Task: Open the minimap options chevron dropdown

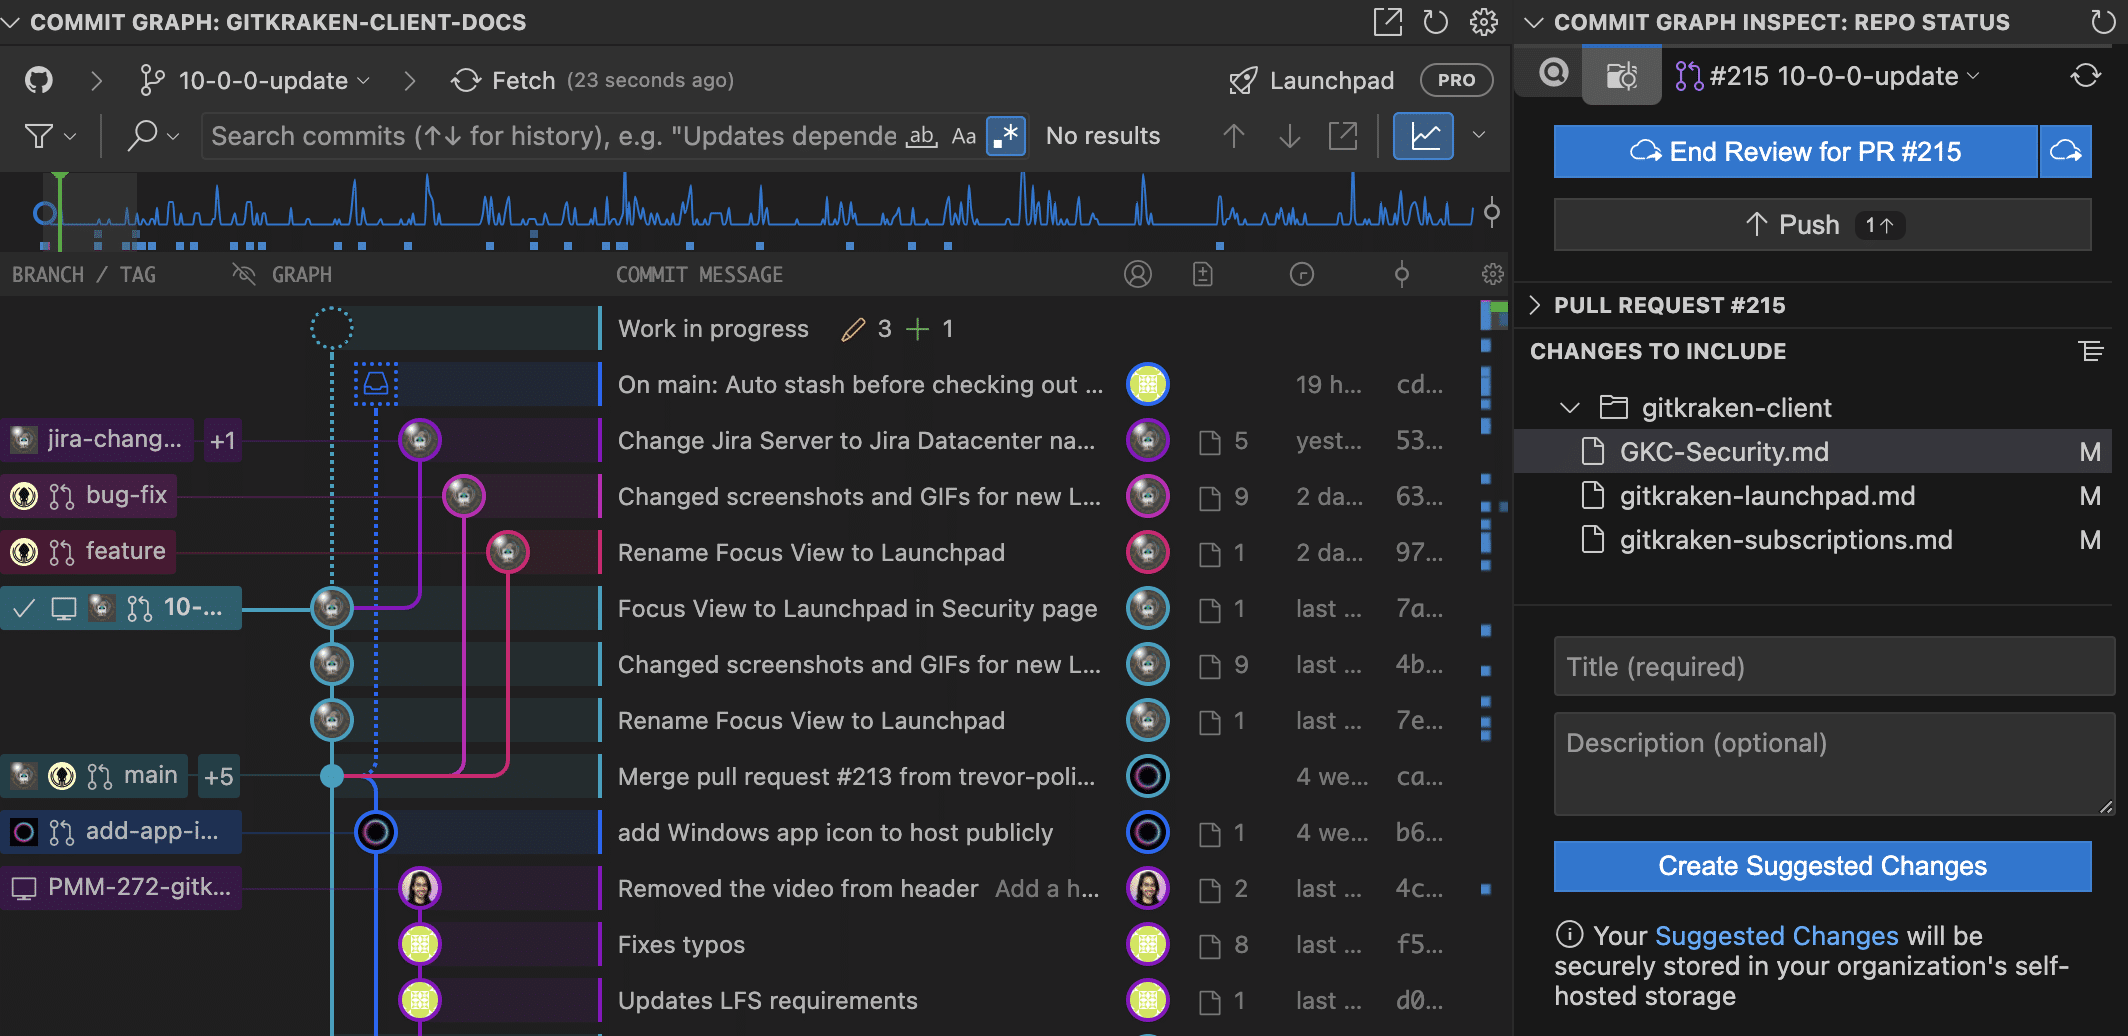Action: [1479, 136]
